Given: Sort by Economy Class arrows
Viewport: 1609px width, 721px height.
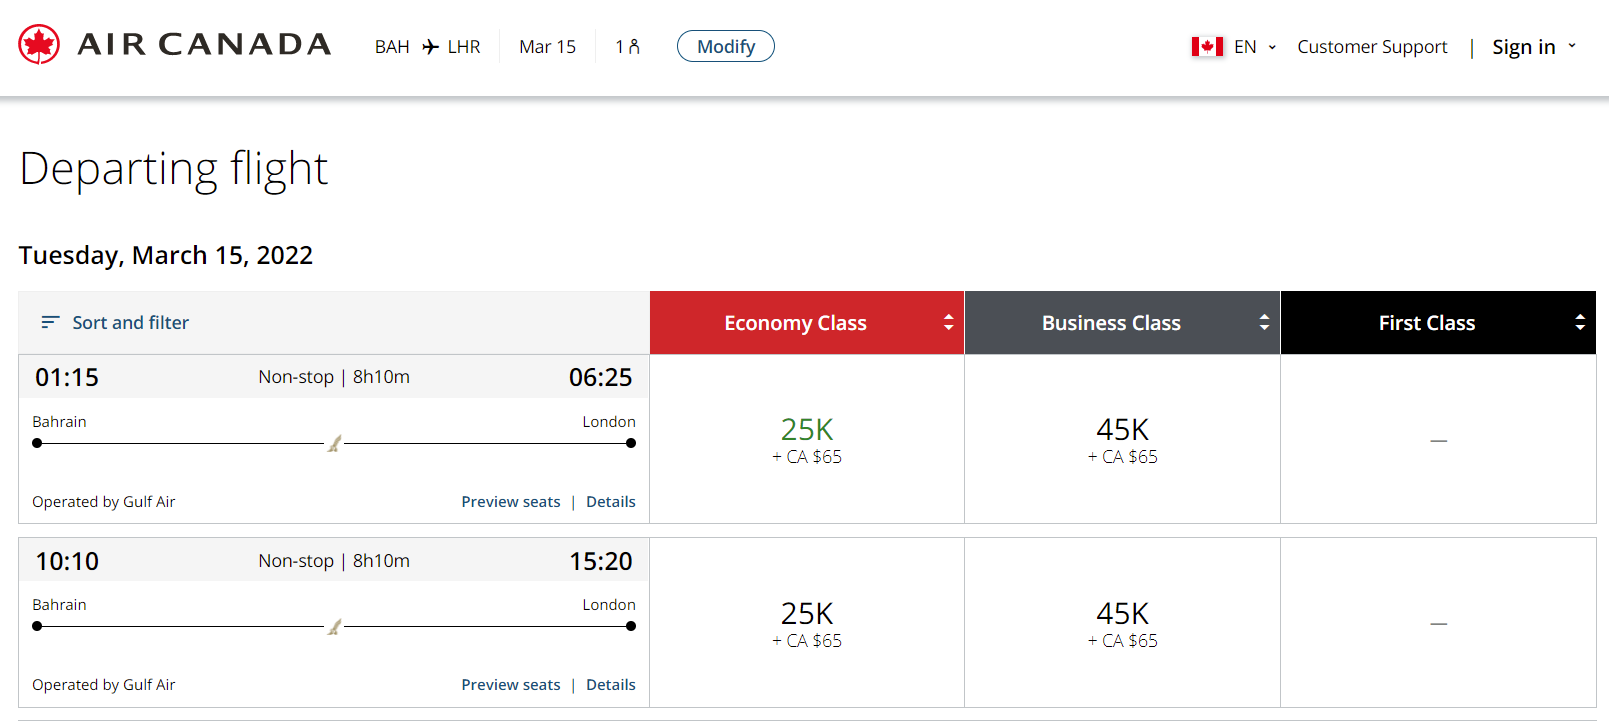Looking at the screenshot, I should point(948,322).
